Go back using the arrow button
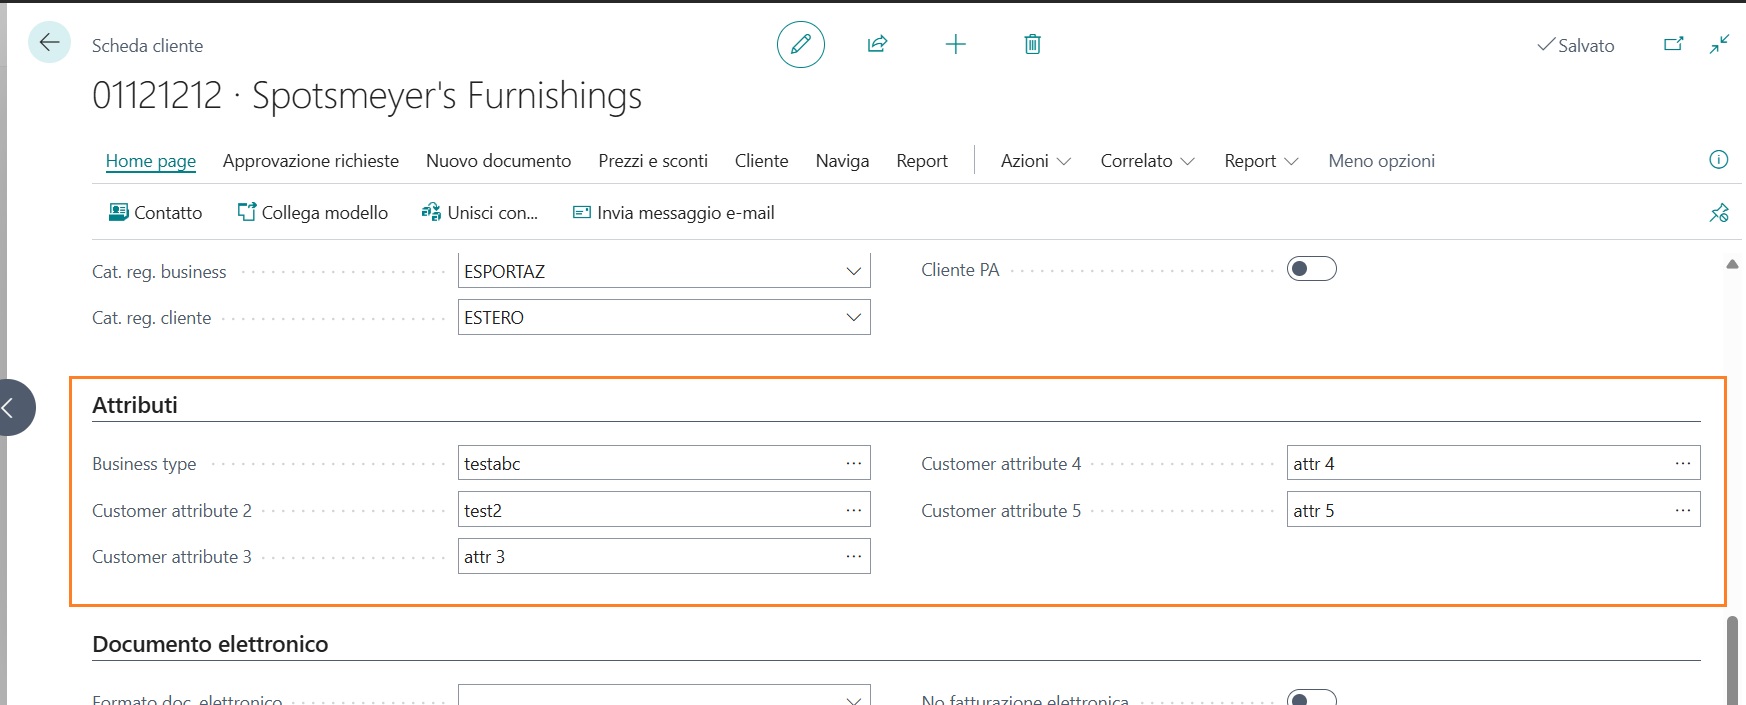Viewport: 1746px width, 705px height. (49, 43)
